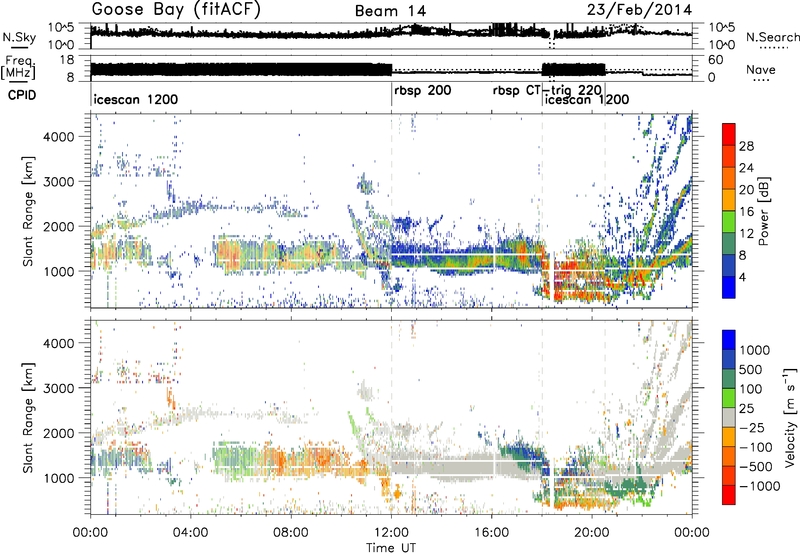Click the 'Freq. [MHz]' axis label
The width and height of the screenshot is (800, 554).
point(18,67)
